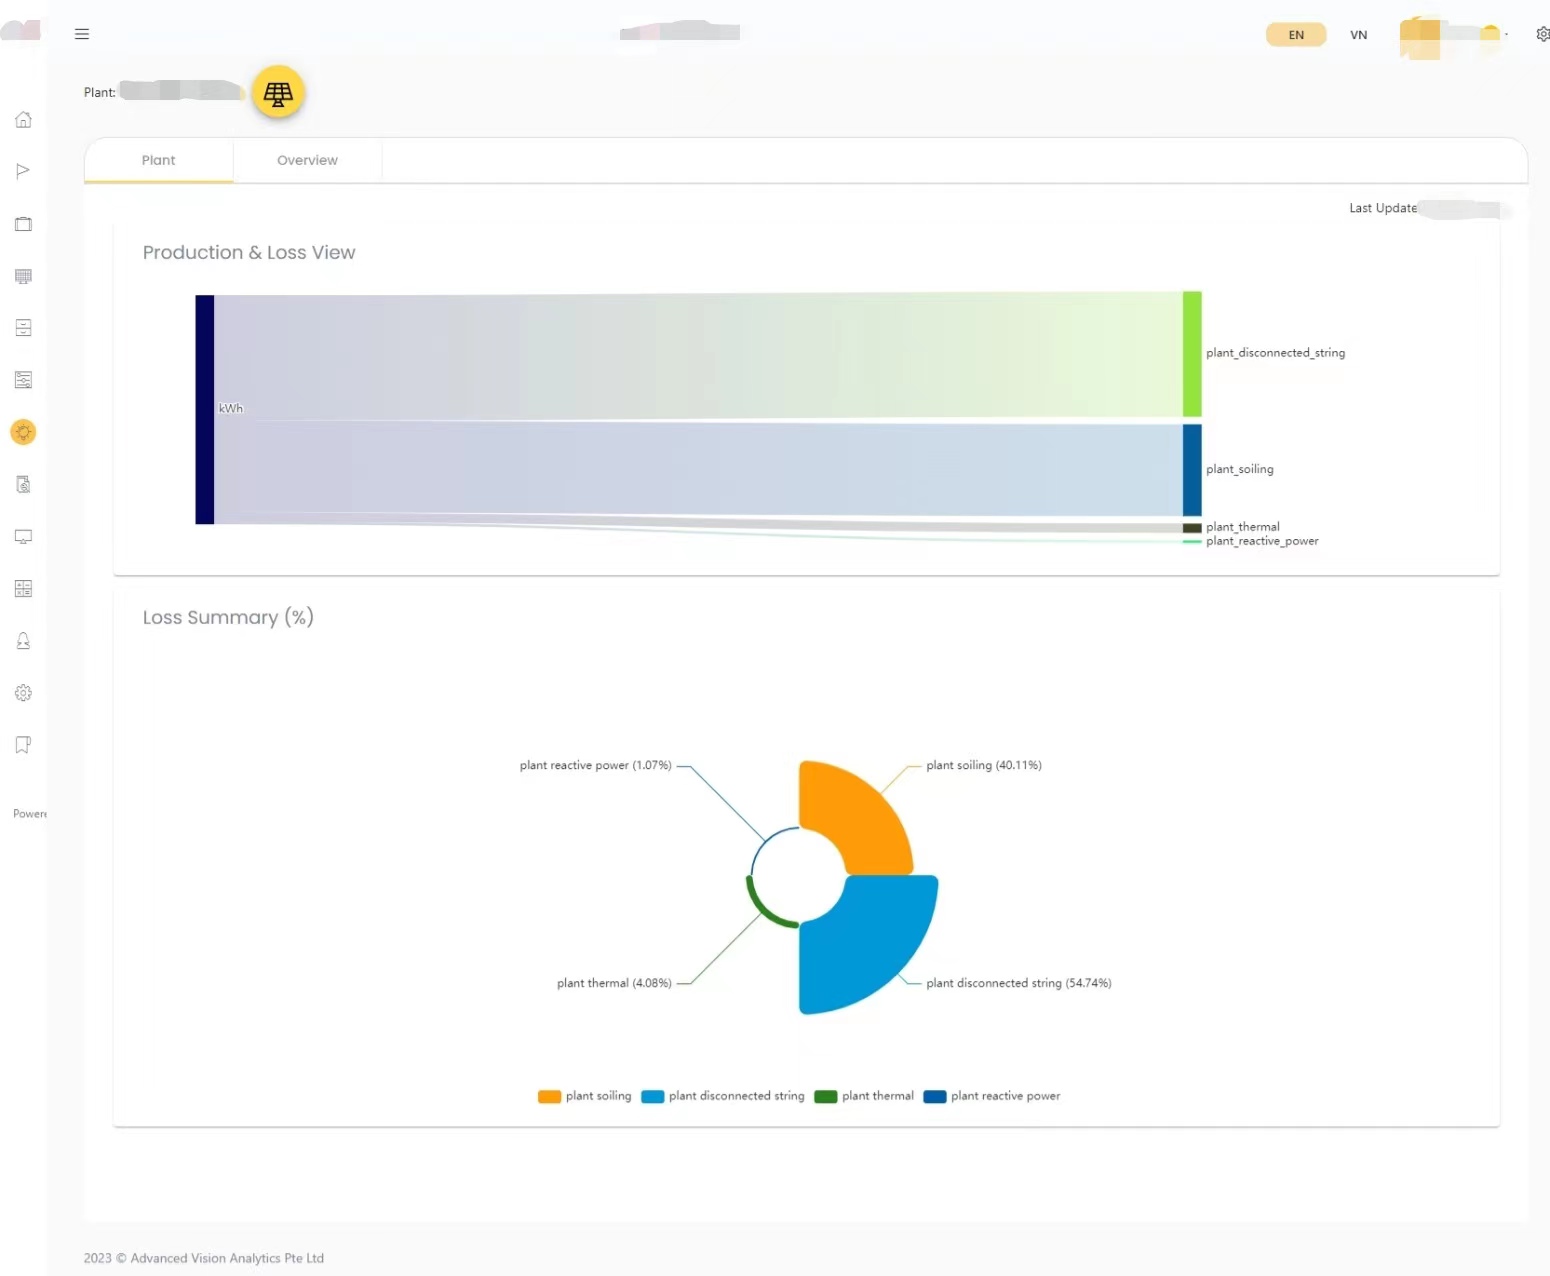
Task: Open the monitor icon in sidebar
Action: pos(24,537)
